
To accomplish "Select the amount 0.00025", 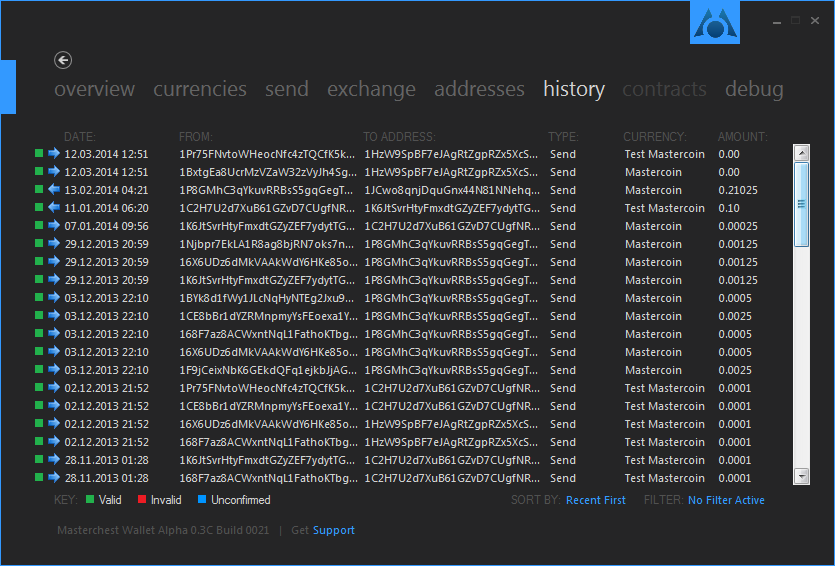I will (738, 226).
